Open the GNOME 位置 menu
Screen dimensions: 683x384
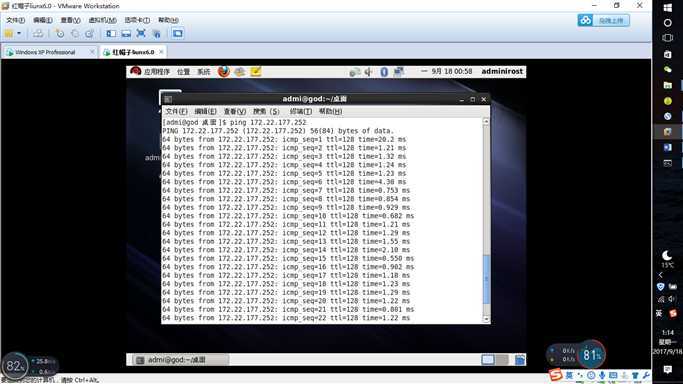pyautogui.click(x=183, y=72)
